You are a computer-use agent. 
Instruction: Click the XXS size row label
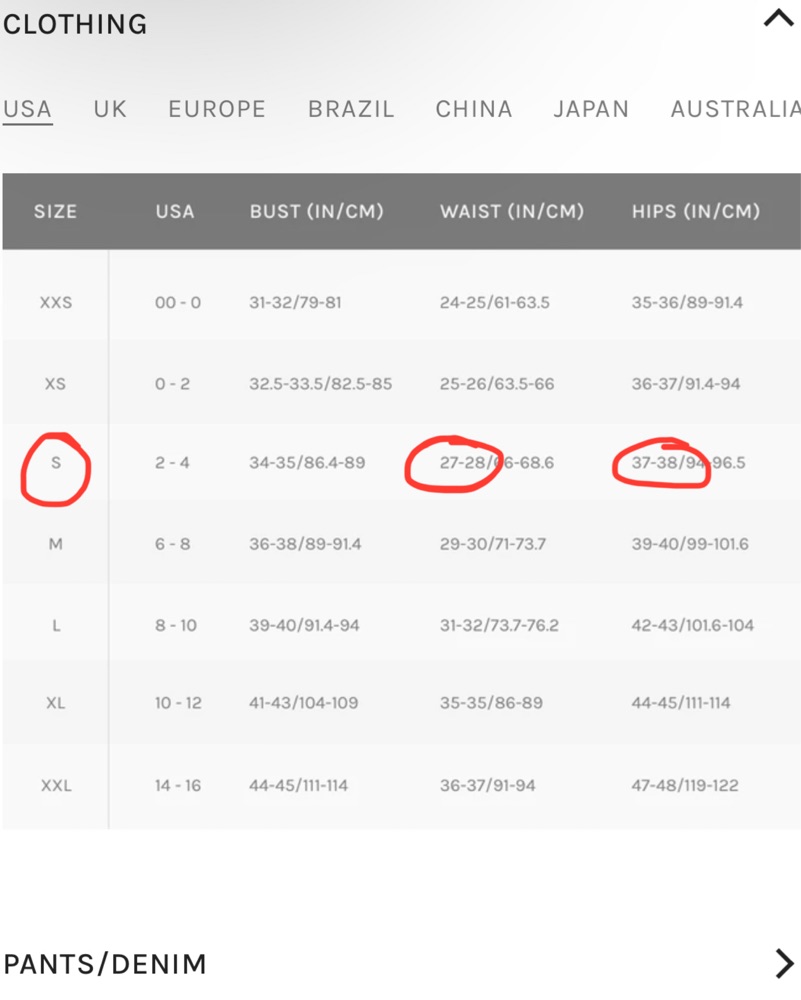56,302
